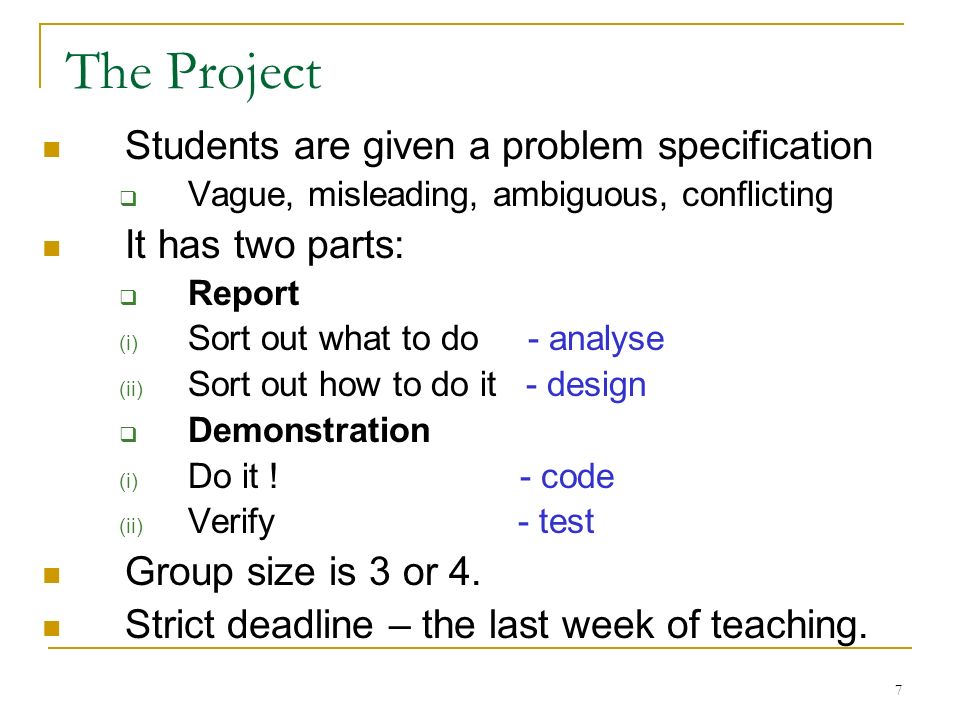
Task: Click the (i) marker before 'Sort out what to do'
Action: point(129,343)
